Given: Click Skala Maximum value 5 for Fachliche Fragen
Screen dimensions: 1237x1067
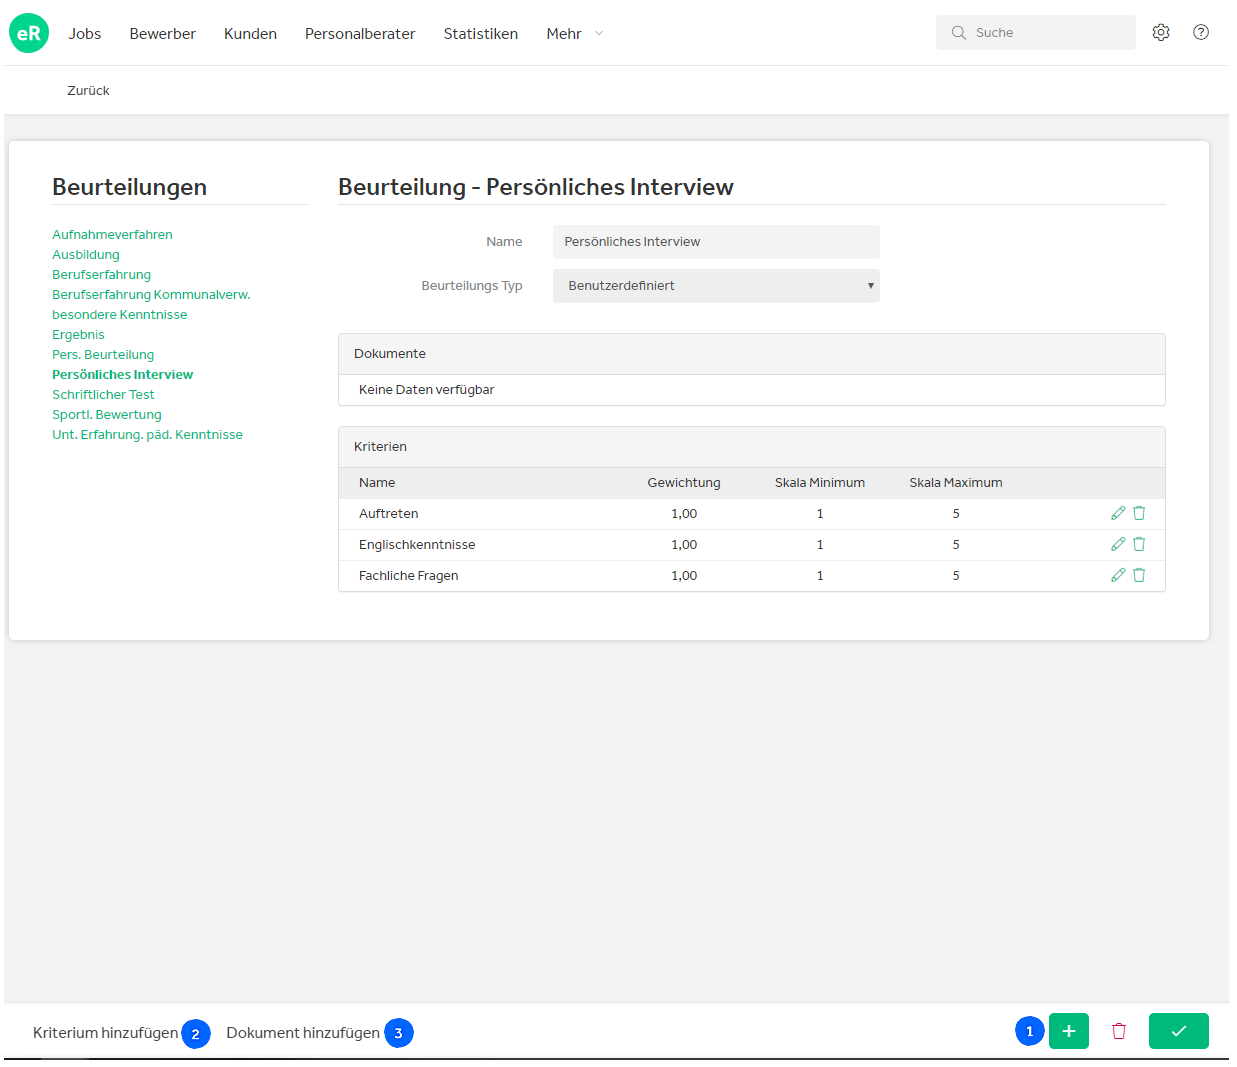Looking at the screenshot, I should coord(956,576).
